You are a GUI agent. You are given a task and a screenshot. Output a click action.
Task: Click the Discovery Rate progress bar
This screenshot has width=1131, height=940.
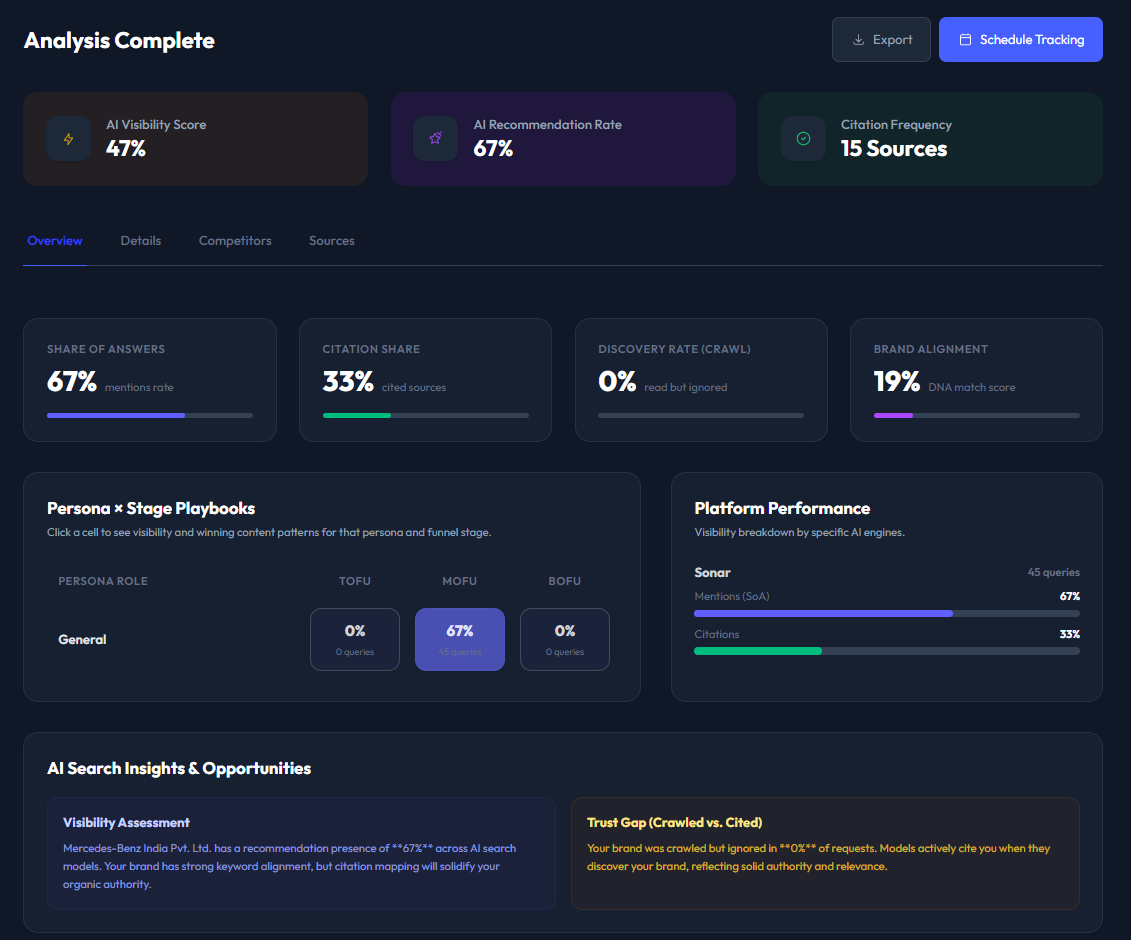700,416
